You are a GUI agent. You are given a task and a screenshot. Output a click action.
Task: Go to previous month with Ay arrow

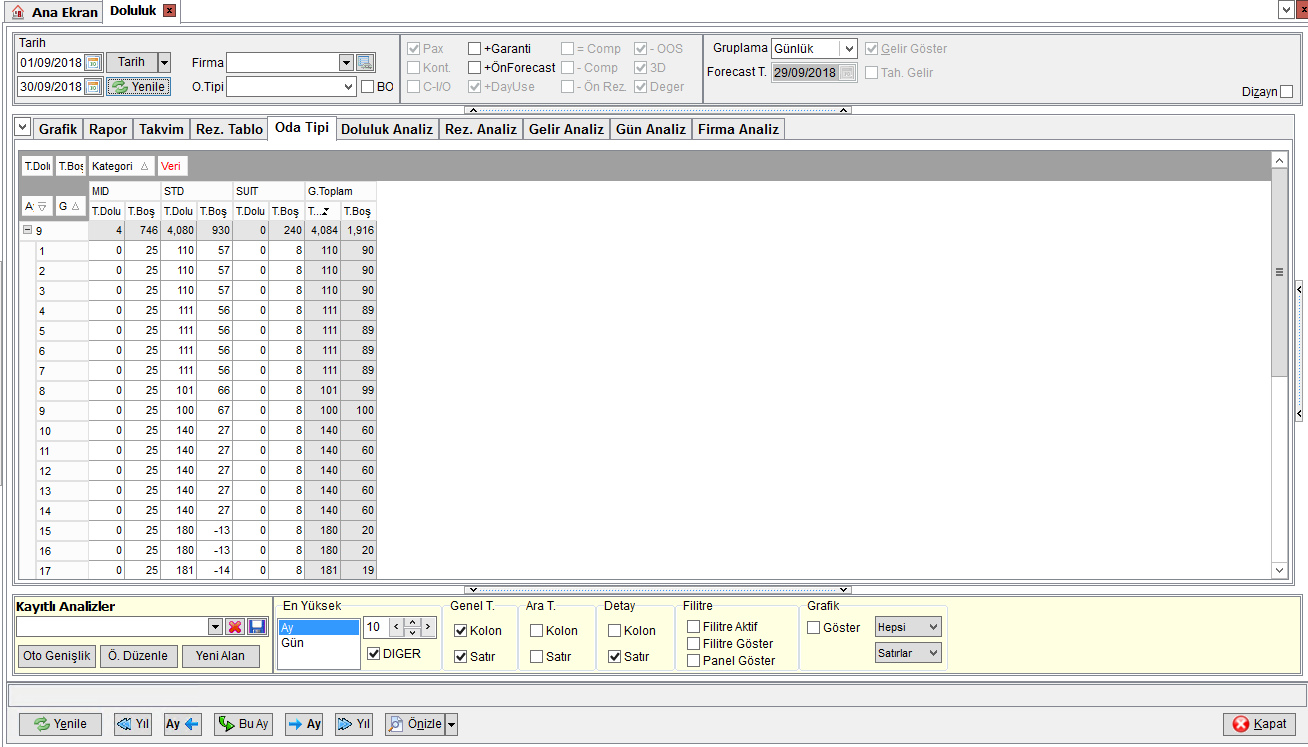pos(183,724)
